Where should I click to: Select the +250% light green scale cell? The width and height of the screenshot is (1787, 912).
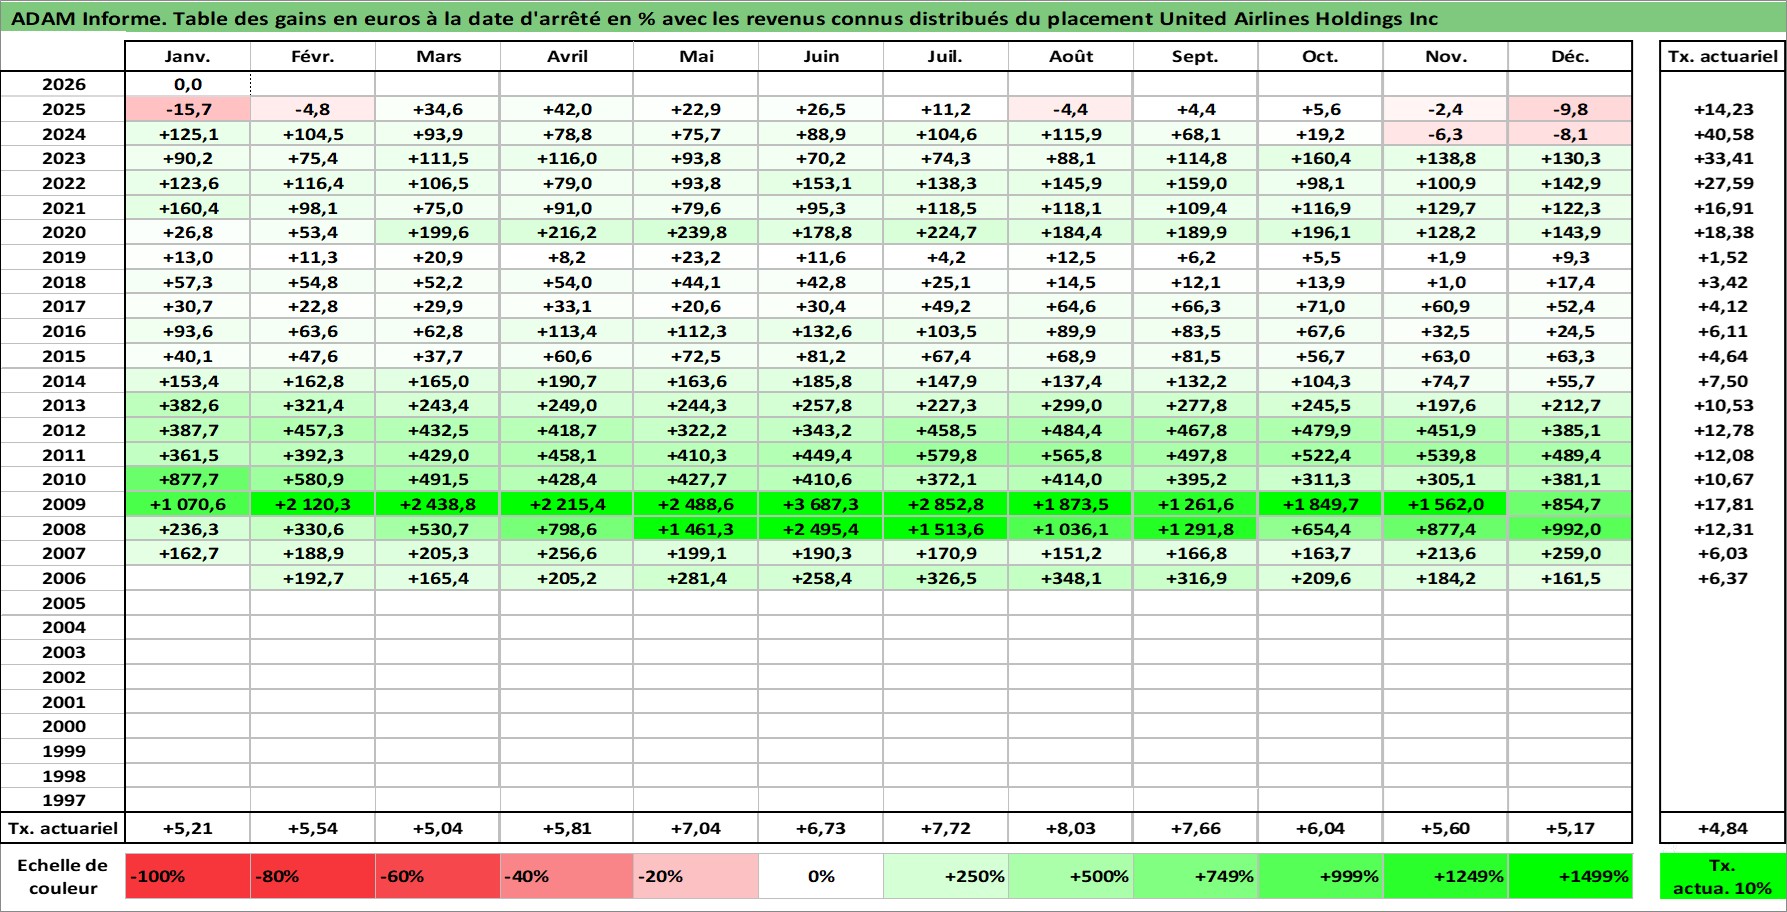[x=945, y=876]
